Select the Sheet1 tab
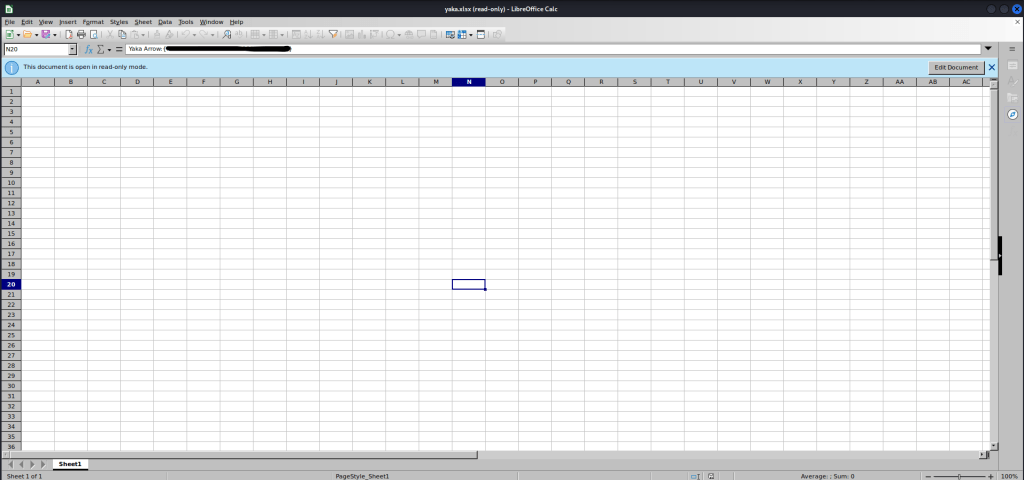 70,464
